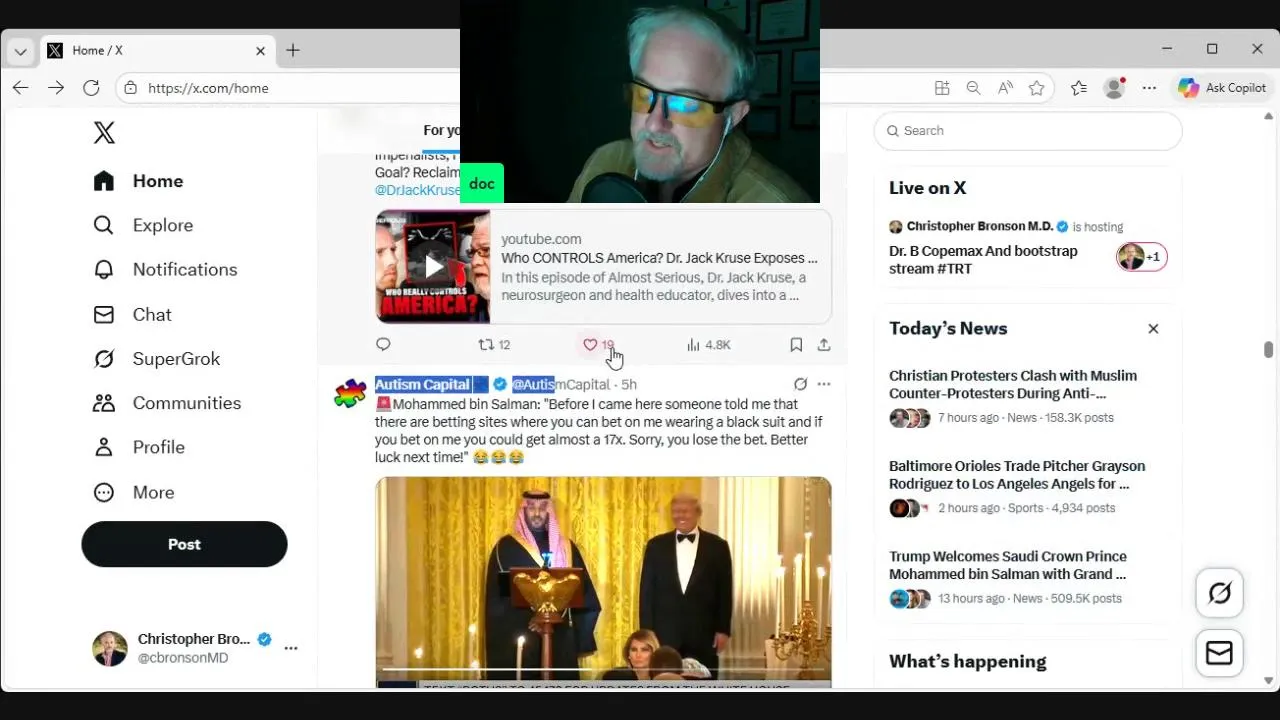Open account menu dots beside Christopher Bro...
This screenshot has width=1280, height=720.
point(291,648)
